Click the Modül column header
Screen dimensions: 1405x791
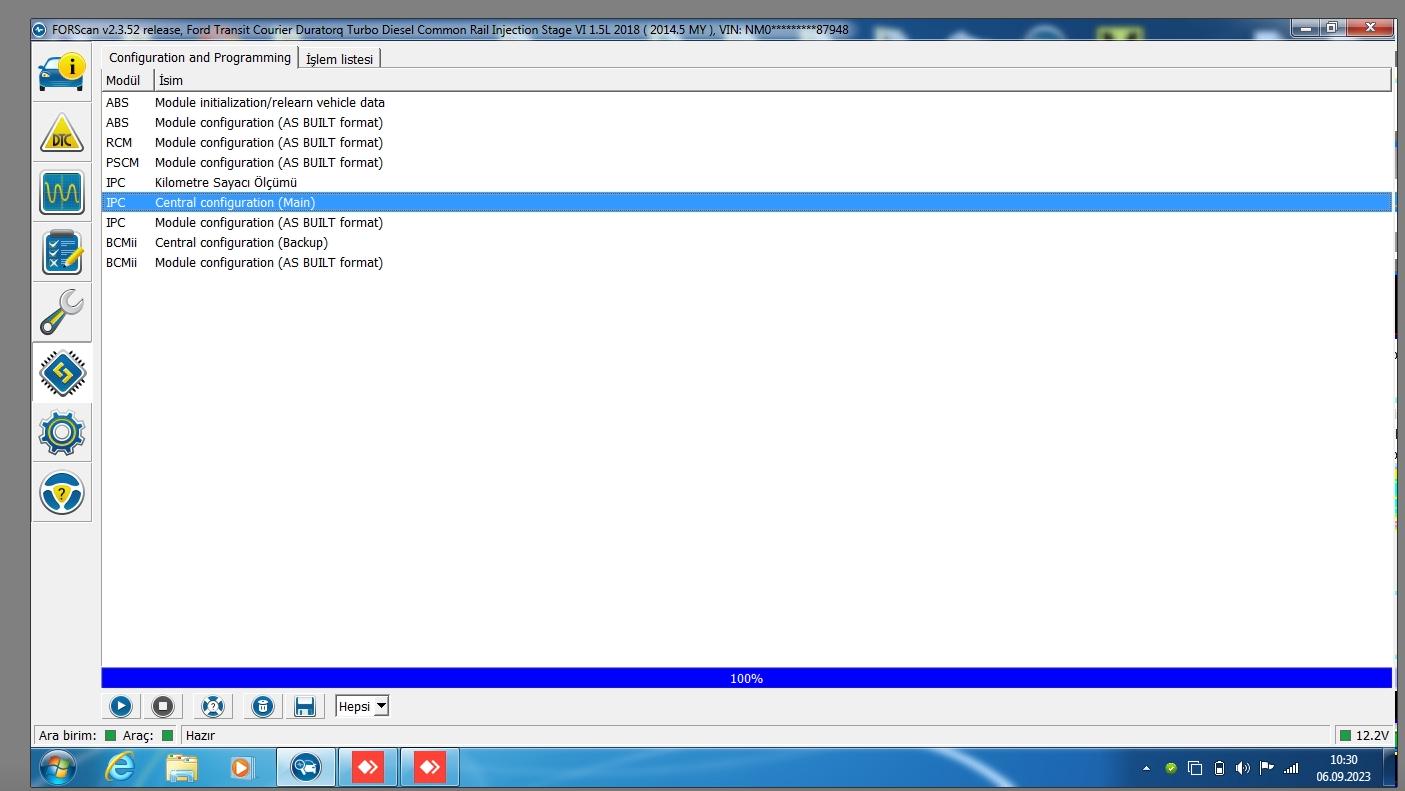click(x=124, y=80)
